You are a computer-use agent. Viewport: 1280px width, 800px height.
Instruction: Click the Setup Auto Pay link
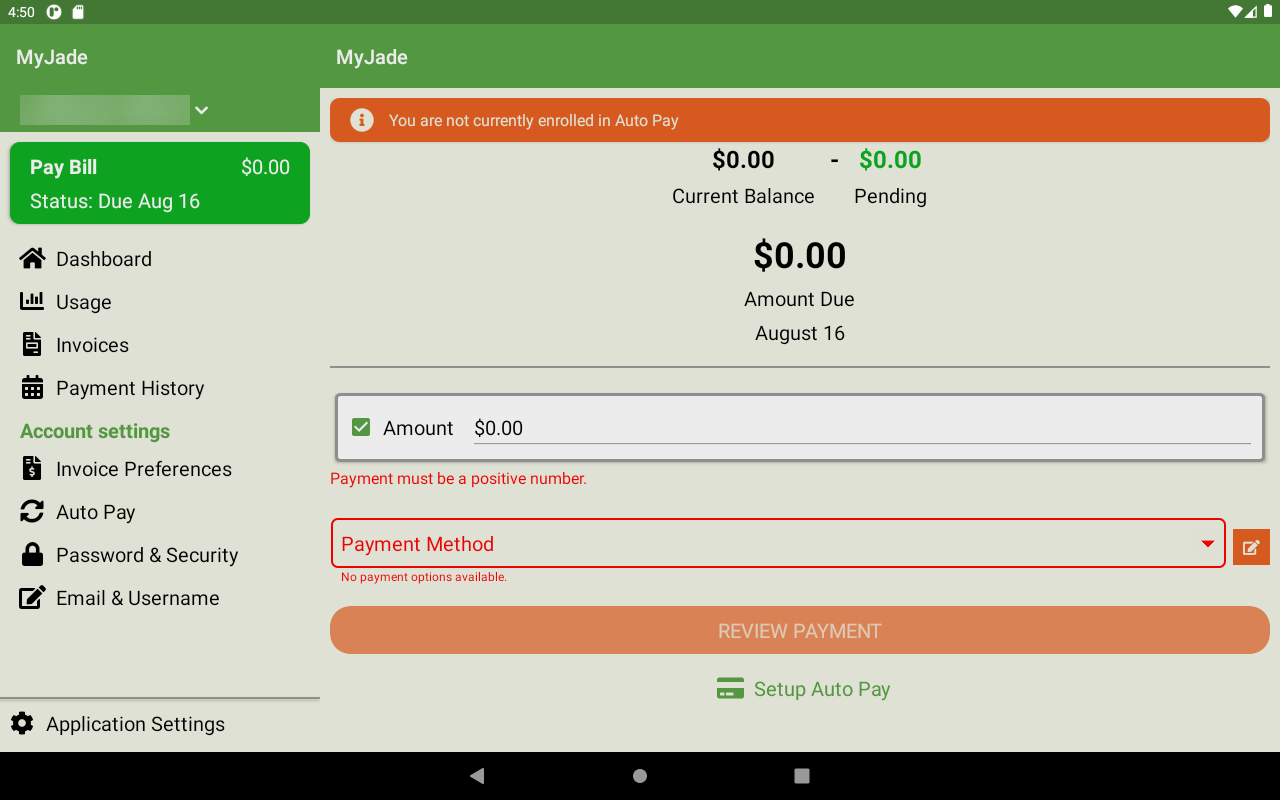[x=804, y=689]
